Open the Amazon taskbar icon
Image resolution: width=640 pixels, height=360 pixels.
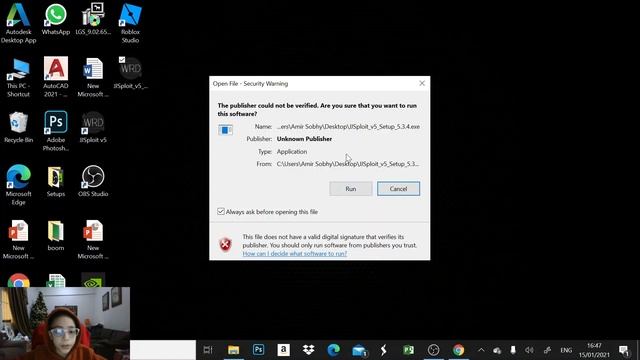283,350
